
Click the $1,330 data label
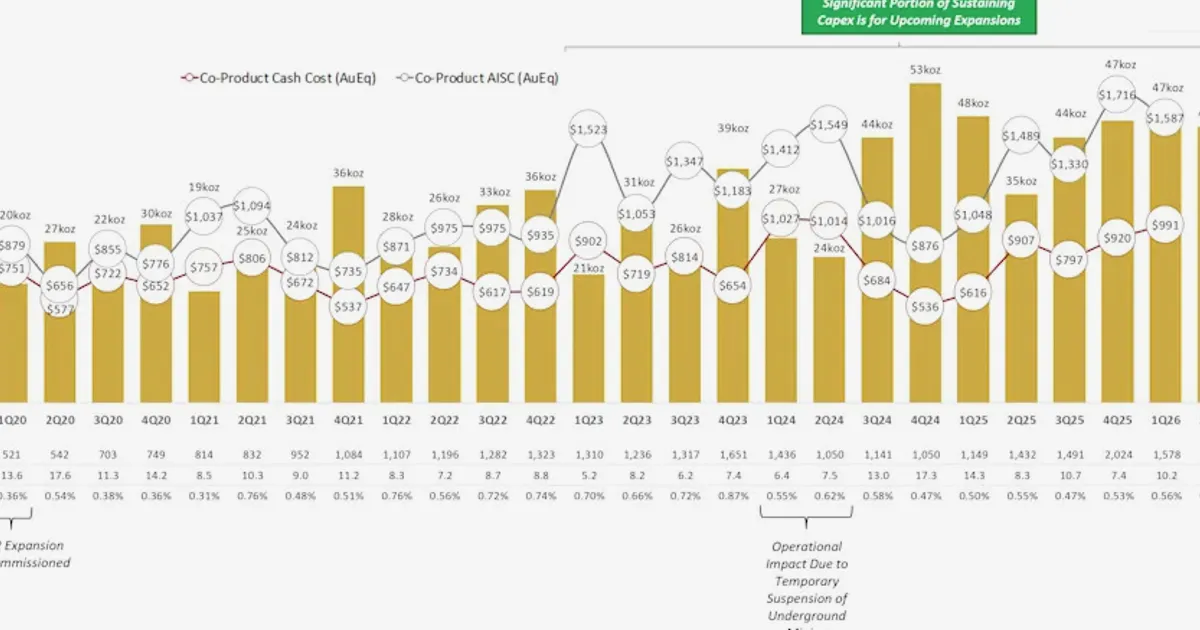pyautogui.click(x=1069, y=164)
